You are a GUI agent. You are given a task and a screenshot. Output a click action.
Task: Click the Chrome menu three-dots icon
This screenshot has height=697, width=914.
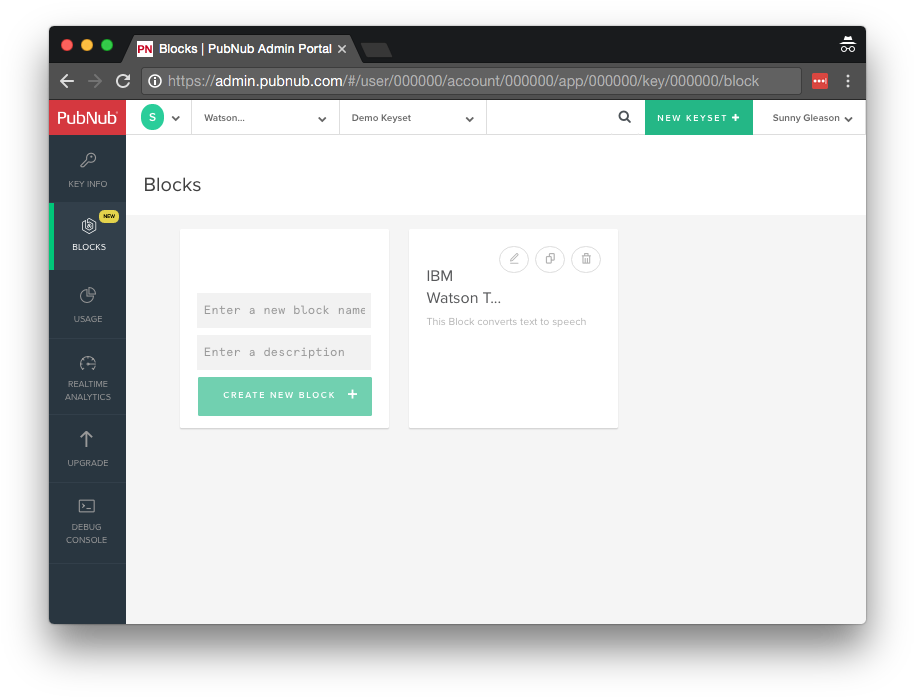point(848,81)
